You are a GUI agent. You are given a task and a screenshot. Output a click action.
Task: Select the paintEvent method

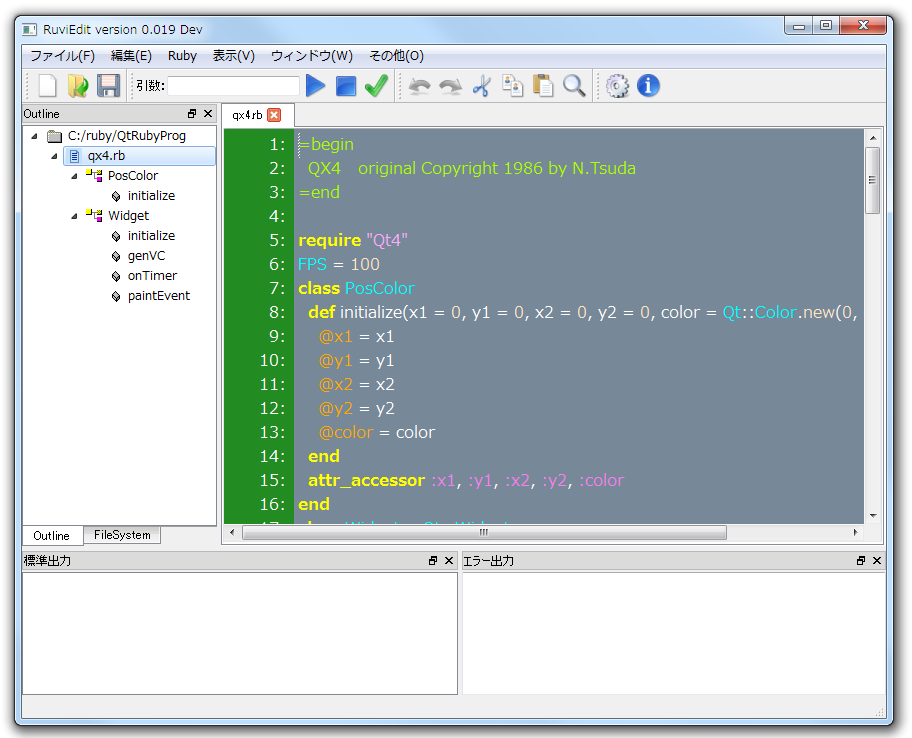pos(158,295)
